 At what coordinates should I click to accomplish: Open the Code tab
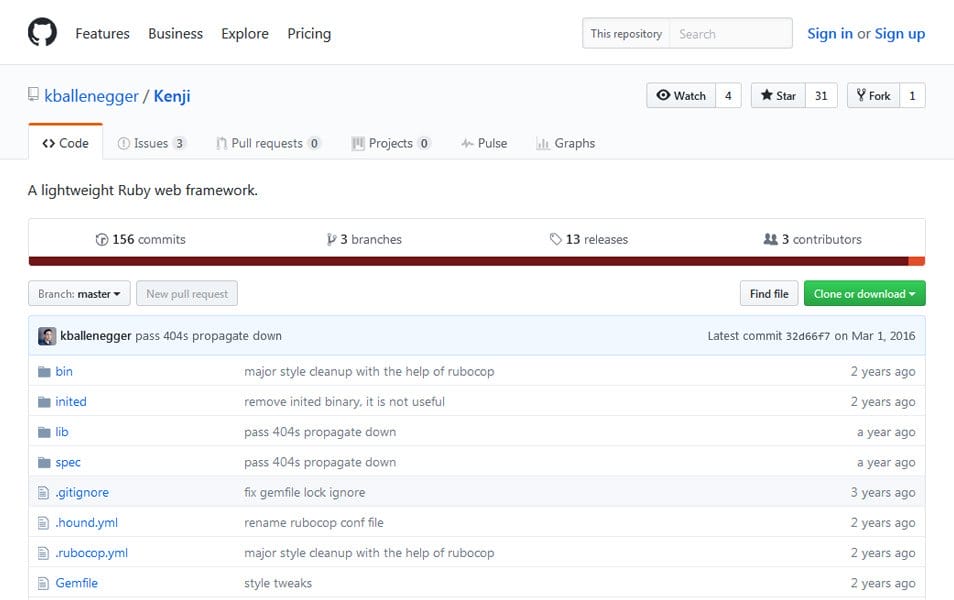(x=66, y=143)
